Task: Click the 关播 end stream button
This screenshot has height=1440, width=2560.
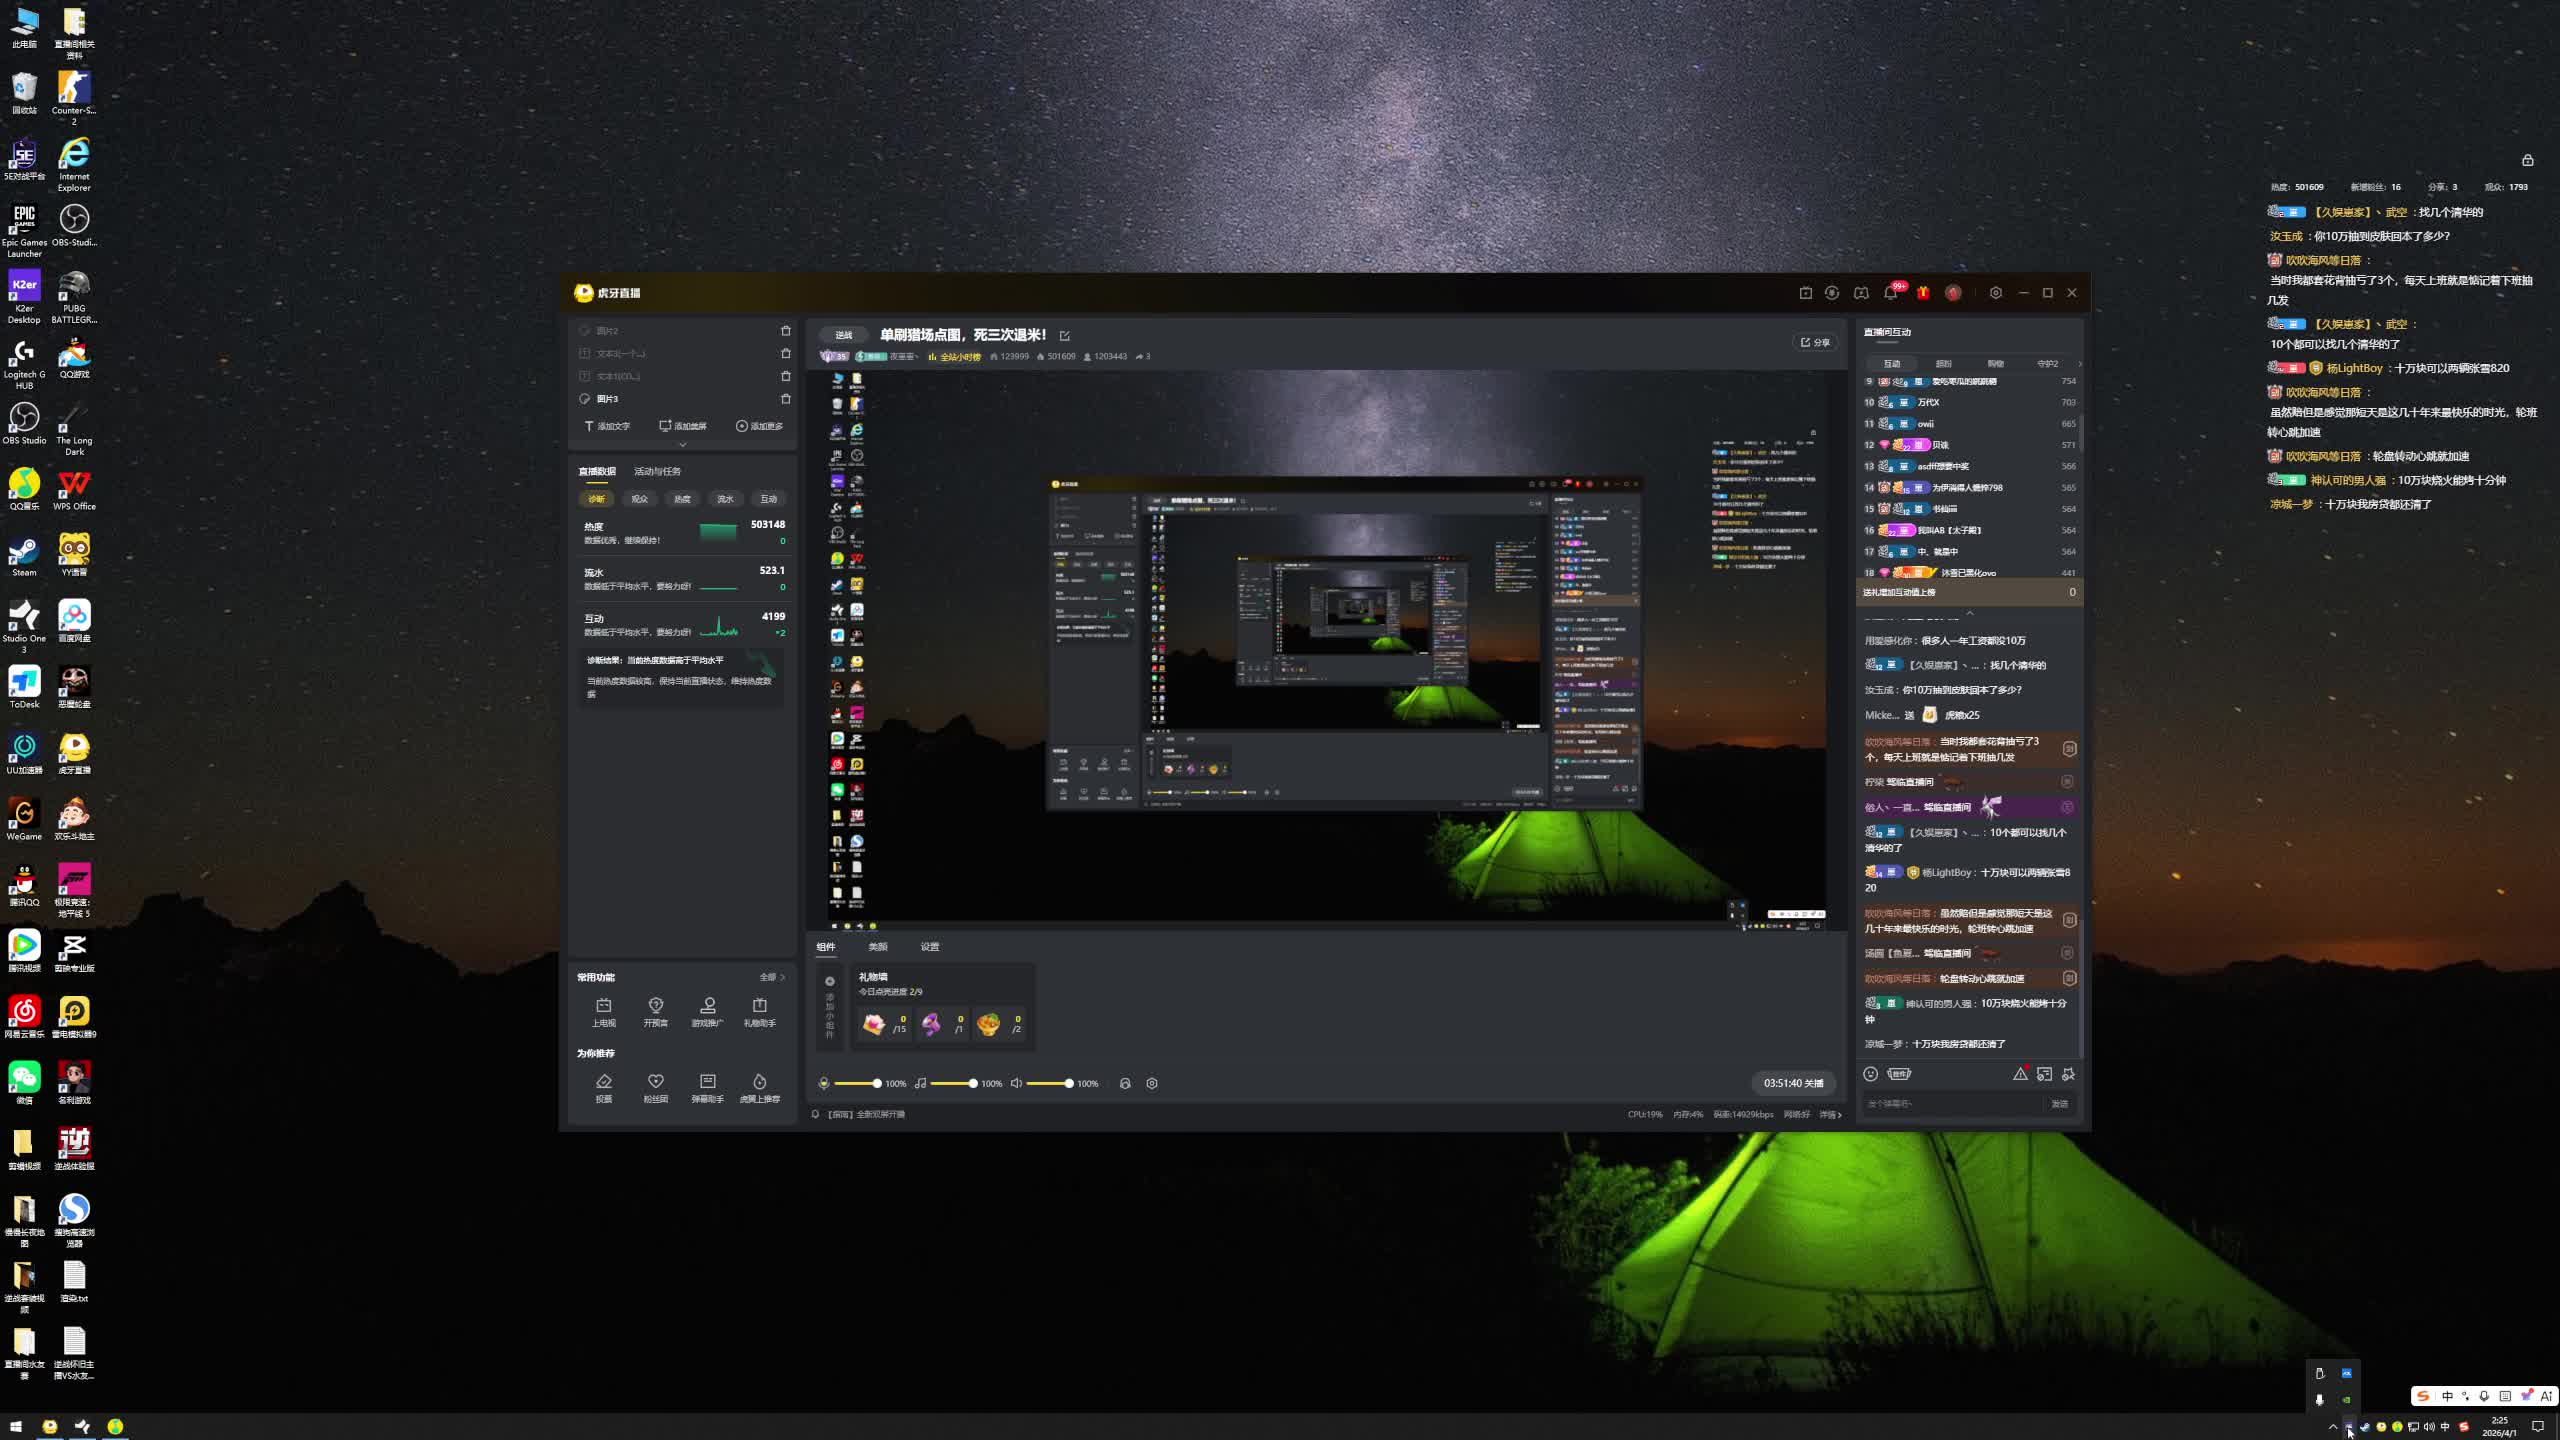Action: click(1793, 1083)
